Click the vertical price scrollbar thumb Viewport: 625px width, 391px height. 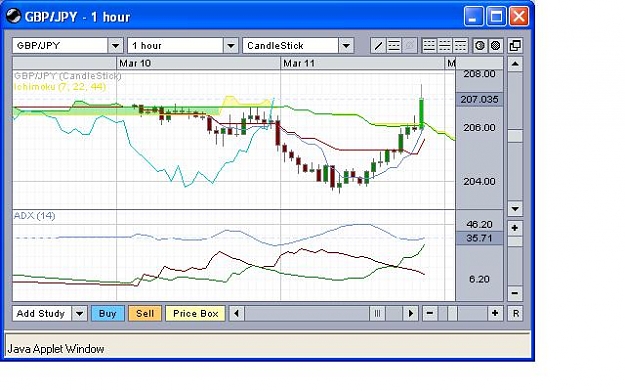point(515,136)
